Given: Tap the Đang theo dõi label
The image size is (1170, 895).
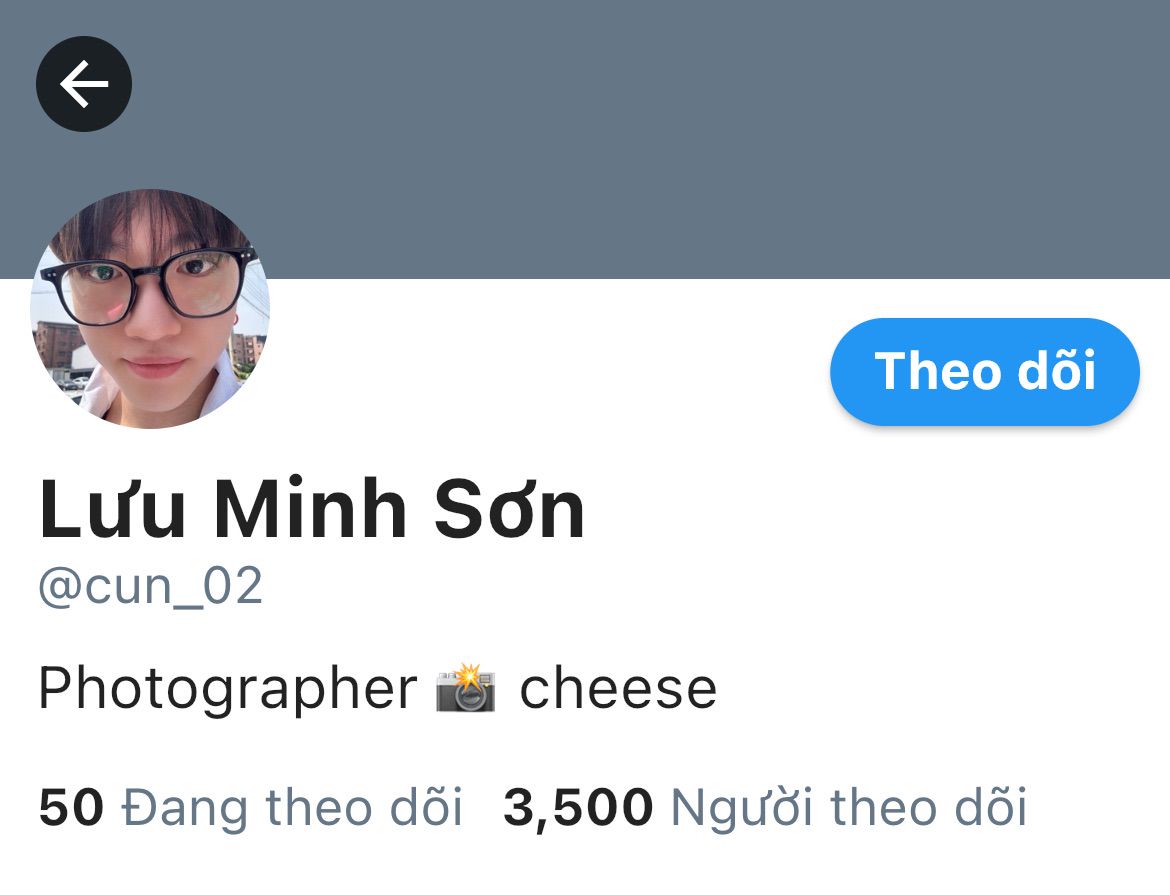Looking at the screenshot, I should click(x=292, y=808).
